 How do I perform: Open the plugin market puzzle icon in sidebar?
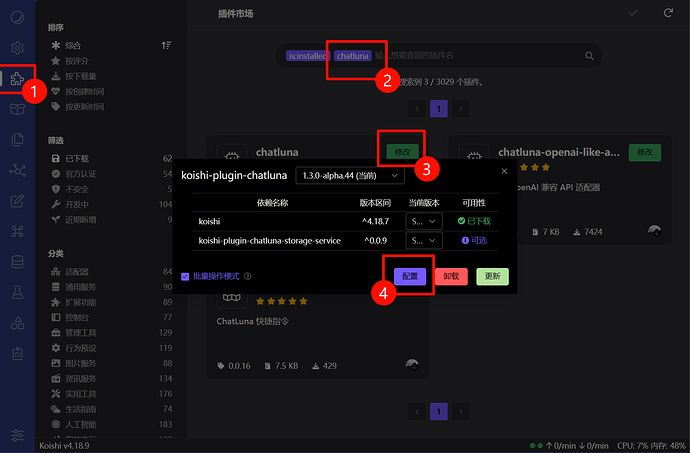point(17,78)
